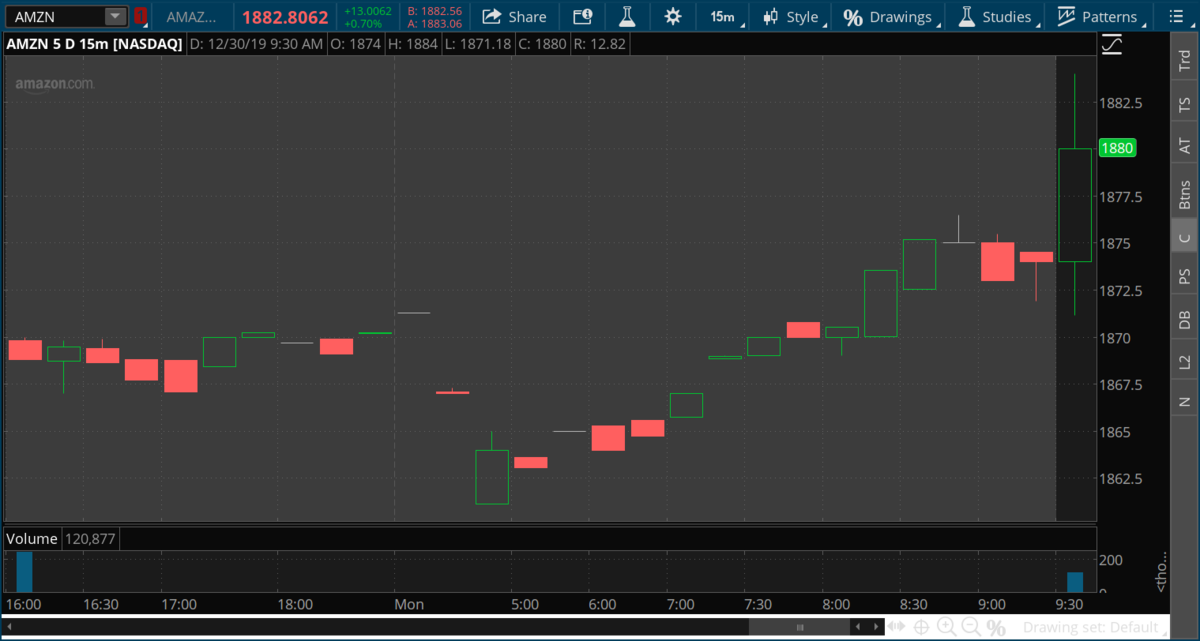The image size is (1200, 641).
Task: Select the PS sidebar tab
Action: pos(1185,275)
